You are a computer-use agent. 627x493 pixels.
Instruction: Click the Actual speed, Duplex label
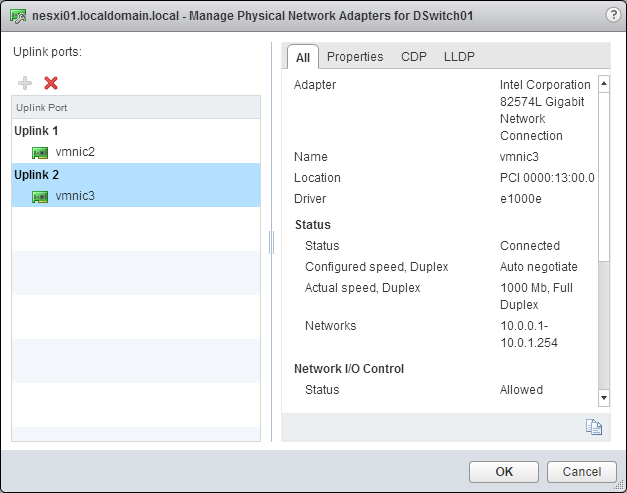[x=362, y=288]
